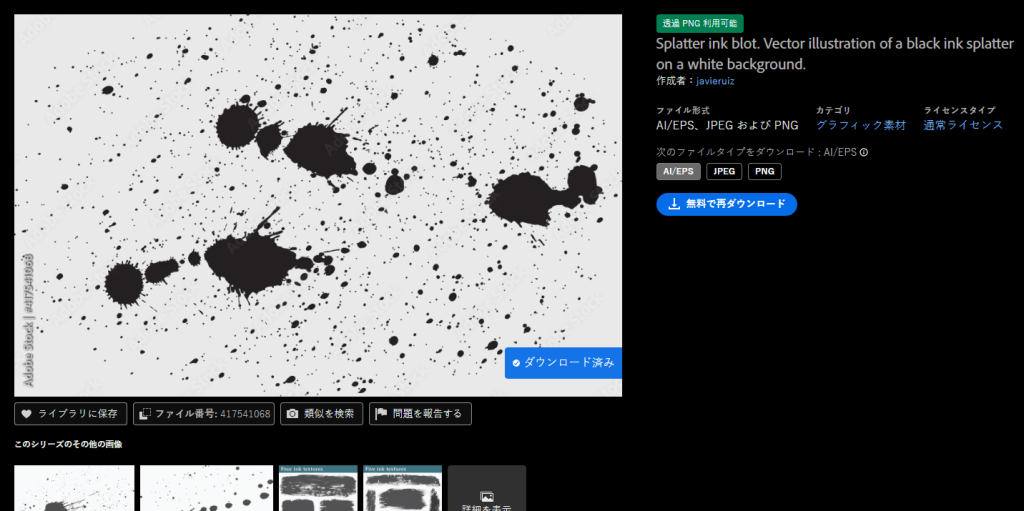Screen dimensions: 1024x511
Task: Open the second ink splatter series thumbnail
Action: [206, 488]
